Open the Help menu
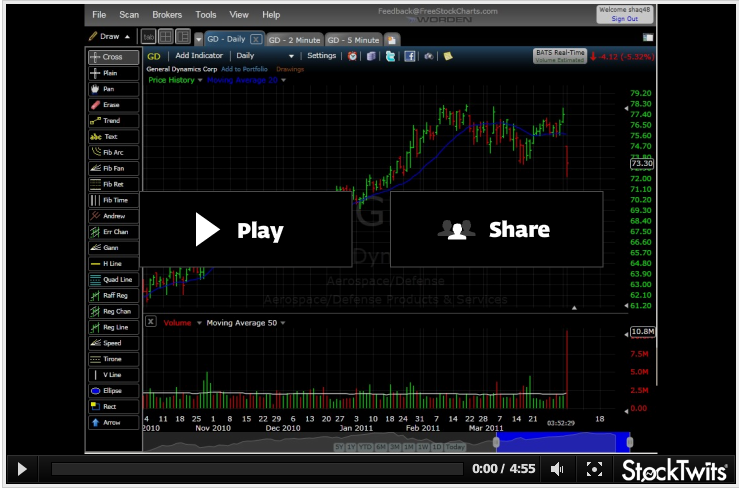The height and width of the screenshot is (488, 739). [x=271, y=15]
